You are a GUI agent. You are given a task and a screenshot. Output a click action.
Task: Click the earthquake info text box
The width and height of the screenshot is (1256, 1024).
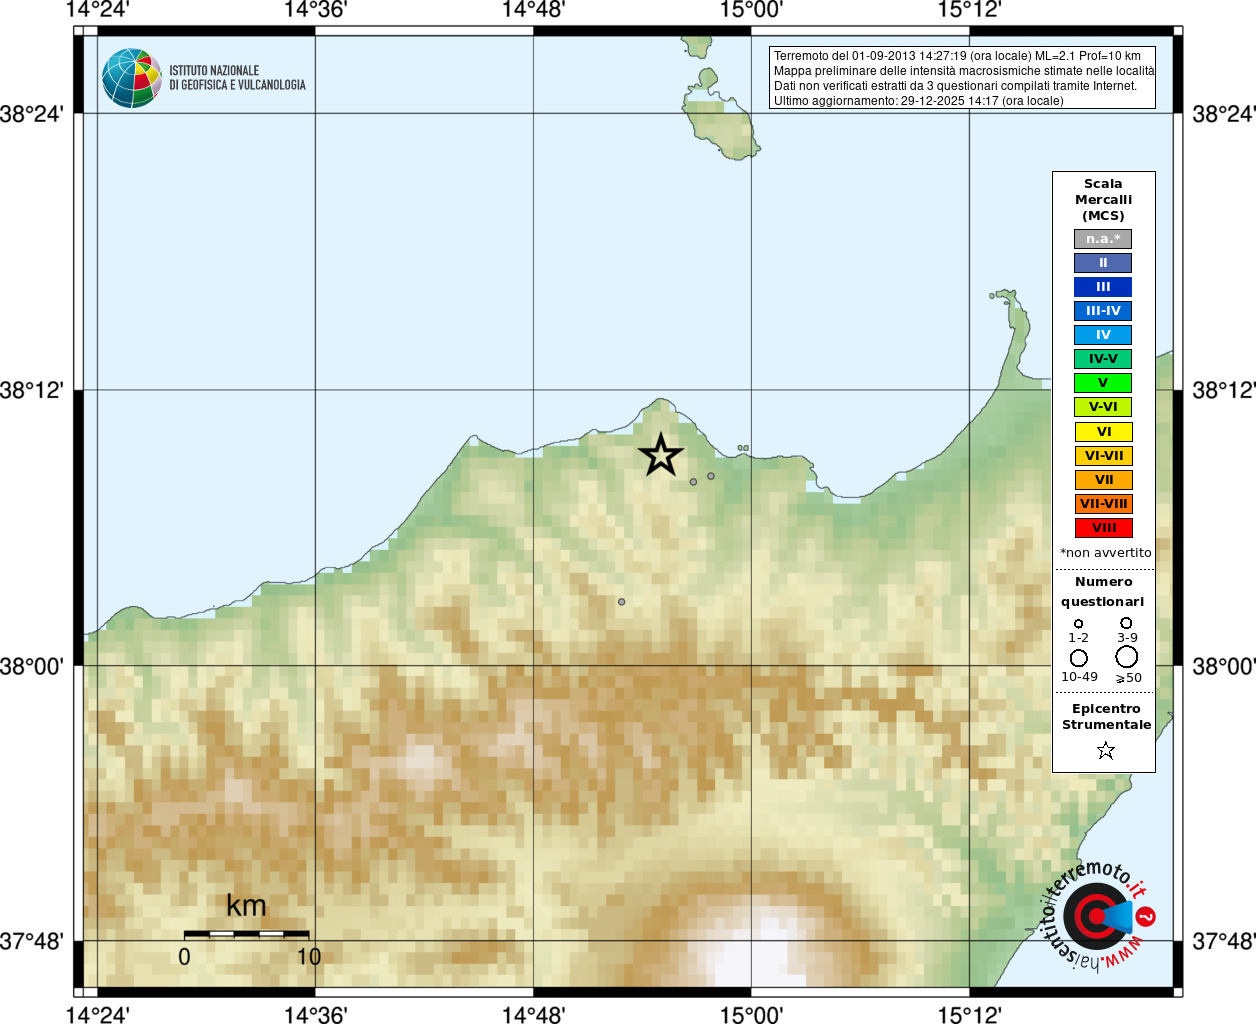tap(962, 78)
